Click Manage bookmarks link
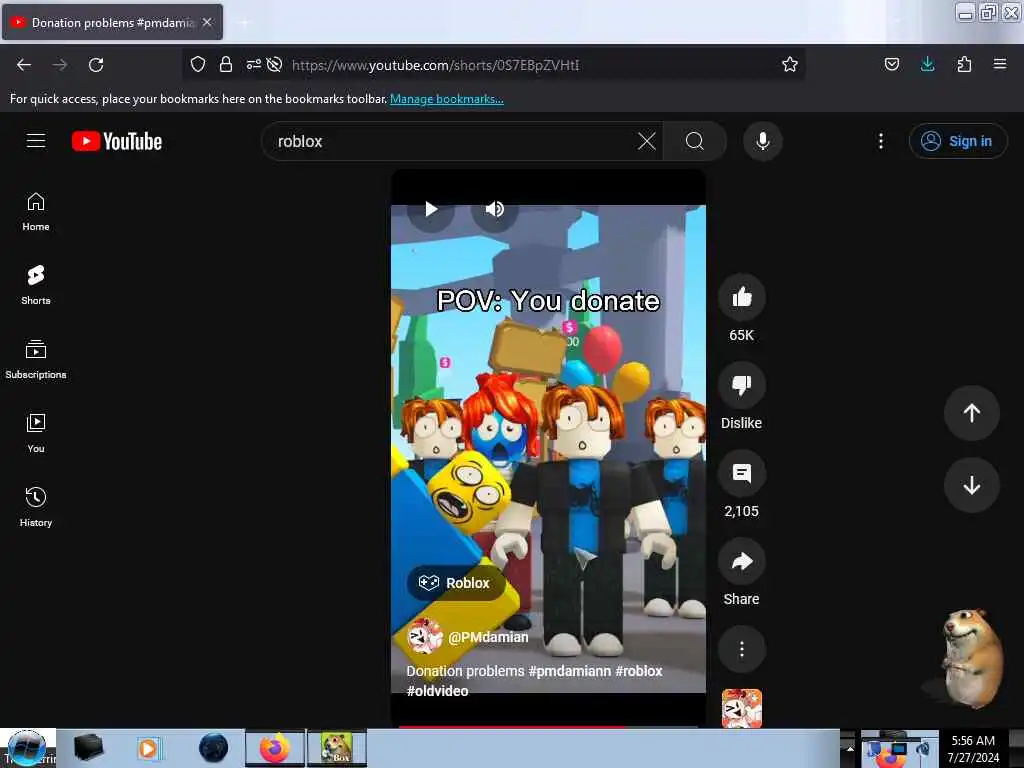1024x768 pixels. tap(447, 99)
